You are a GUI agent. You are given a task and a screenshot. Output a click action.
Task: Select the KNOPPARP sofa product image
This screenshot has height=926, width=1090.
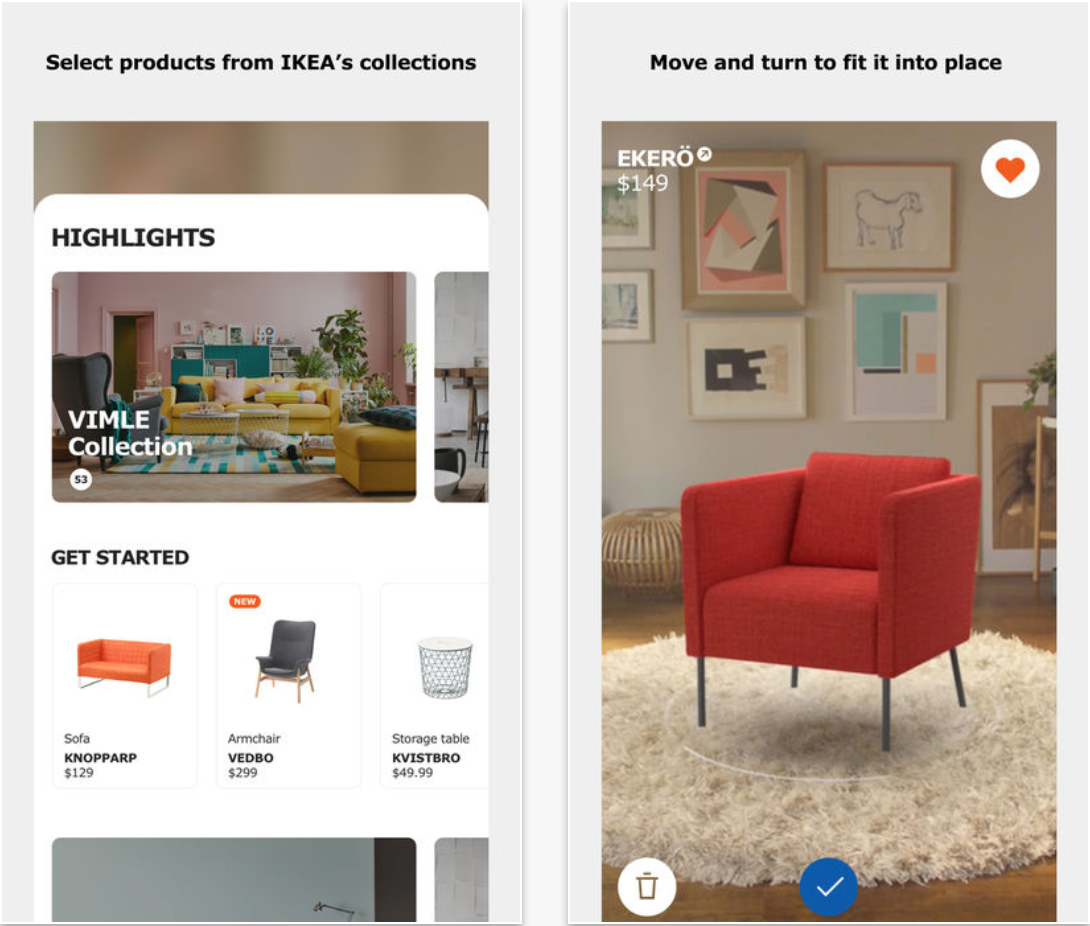tap(124, 667)
